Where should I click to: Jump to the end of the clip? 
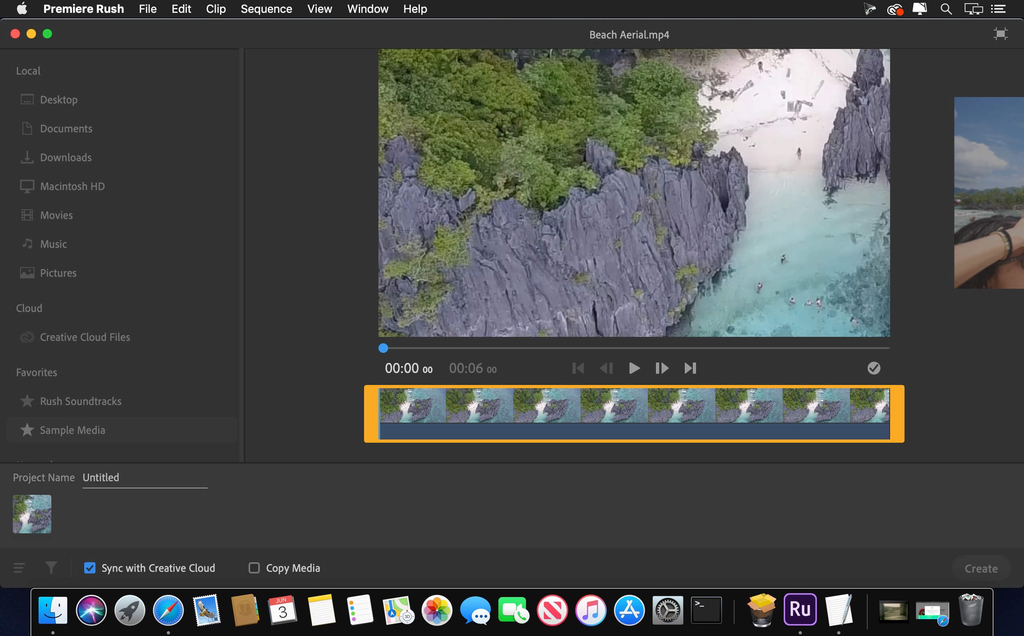pyautogui.click(x=690, y=368)
